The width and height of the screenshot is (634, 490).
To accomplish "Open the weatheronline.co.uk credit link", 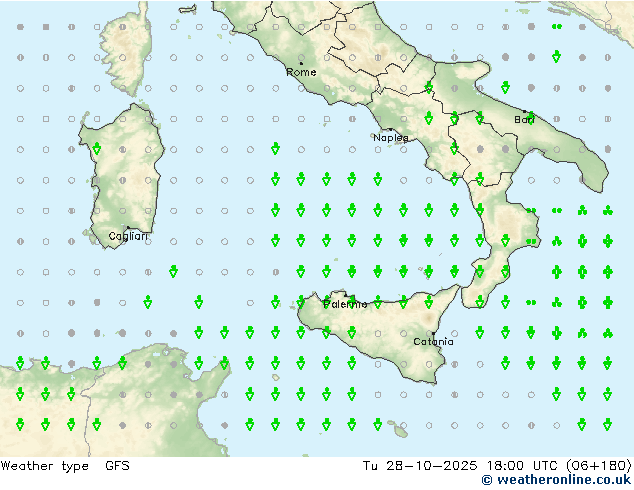I will (x=556, y=480).
